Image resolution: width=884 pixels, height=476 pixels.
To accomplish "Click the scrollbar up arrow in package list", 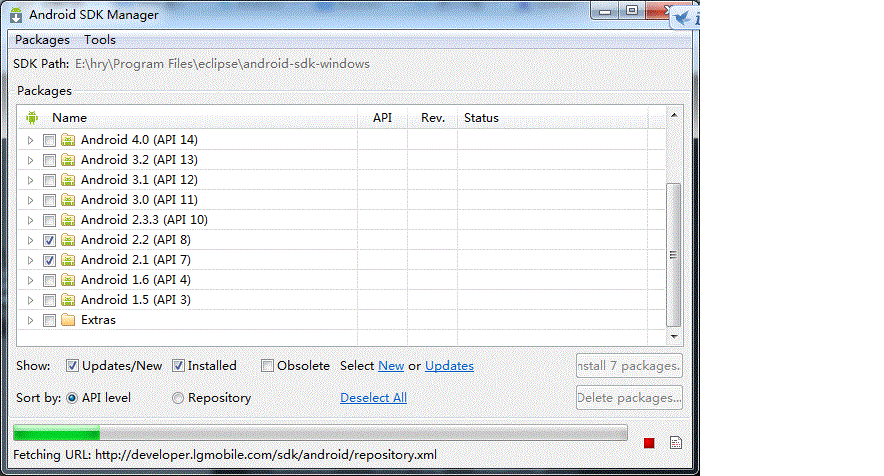I will pos(674,115).
